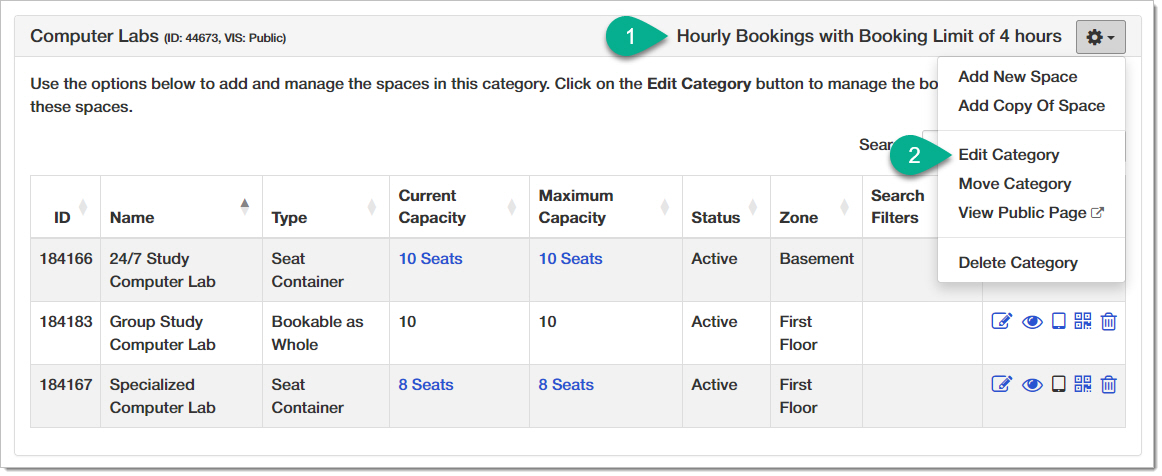Click tablet icon in Specialized Computer Lab row
This screenshot has height=476, width=1162.
tap(1058, 385)
